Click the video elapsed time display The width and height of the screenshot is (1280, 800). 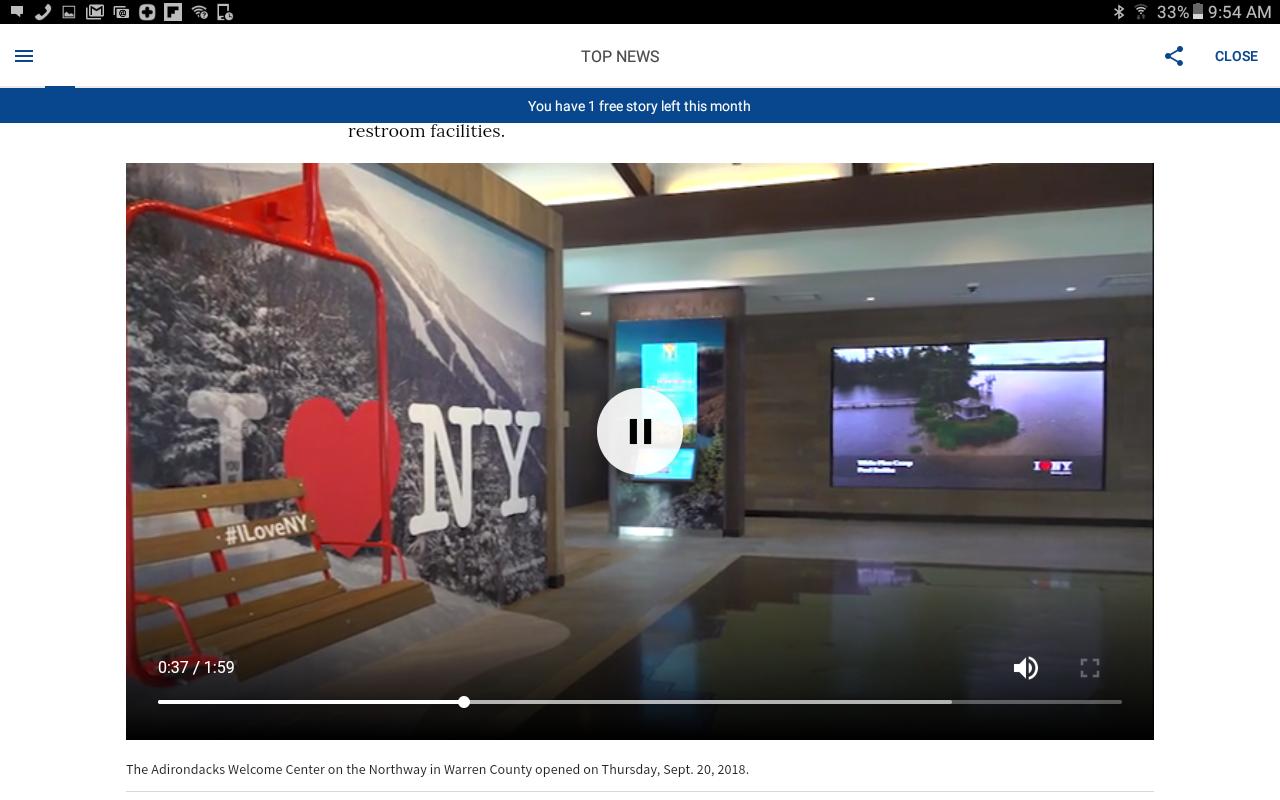pyautogui.click(x=196, y=667)
